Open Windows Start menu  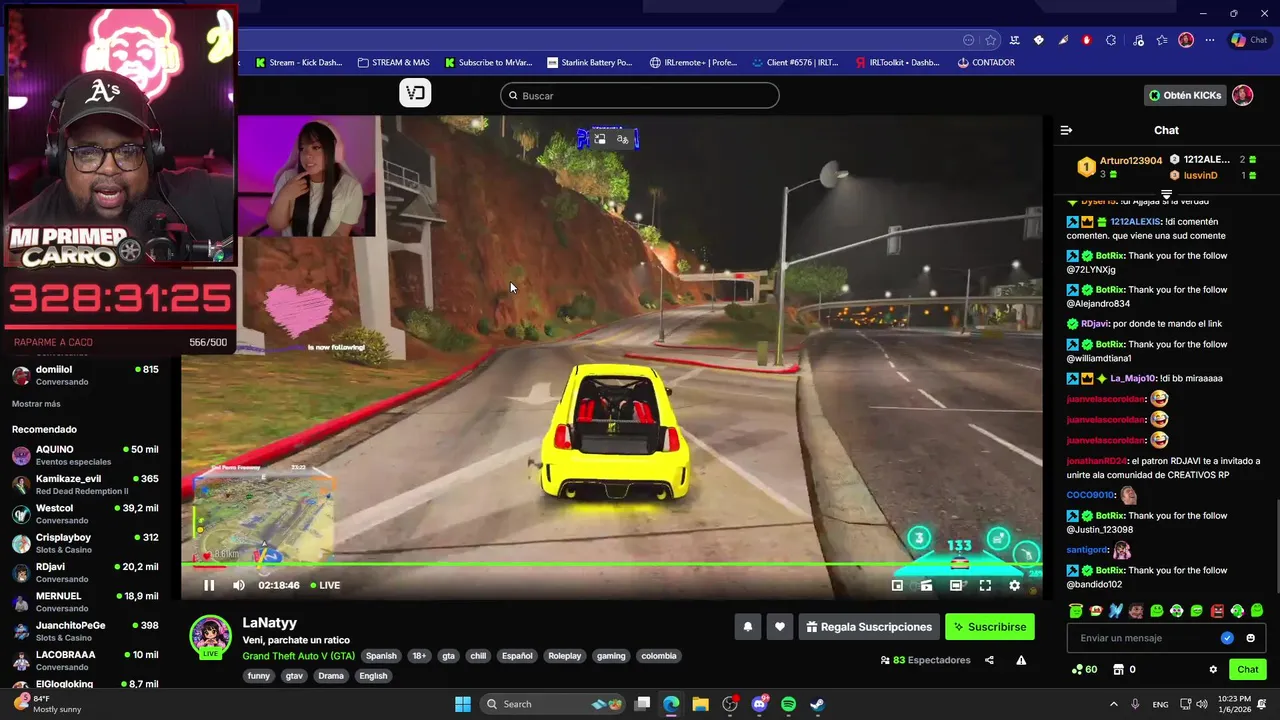pos(463,704)
